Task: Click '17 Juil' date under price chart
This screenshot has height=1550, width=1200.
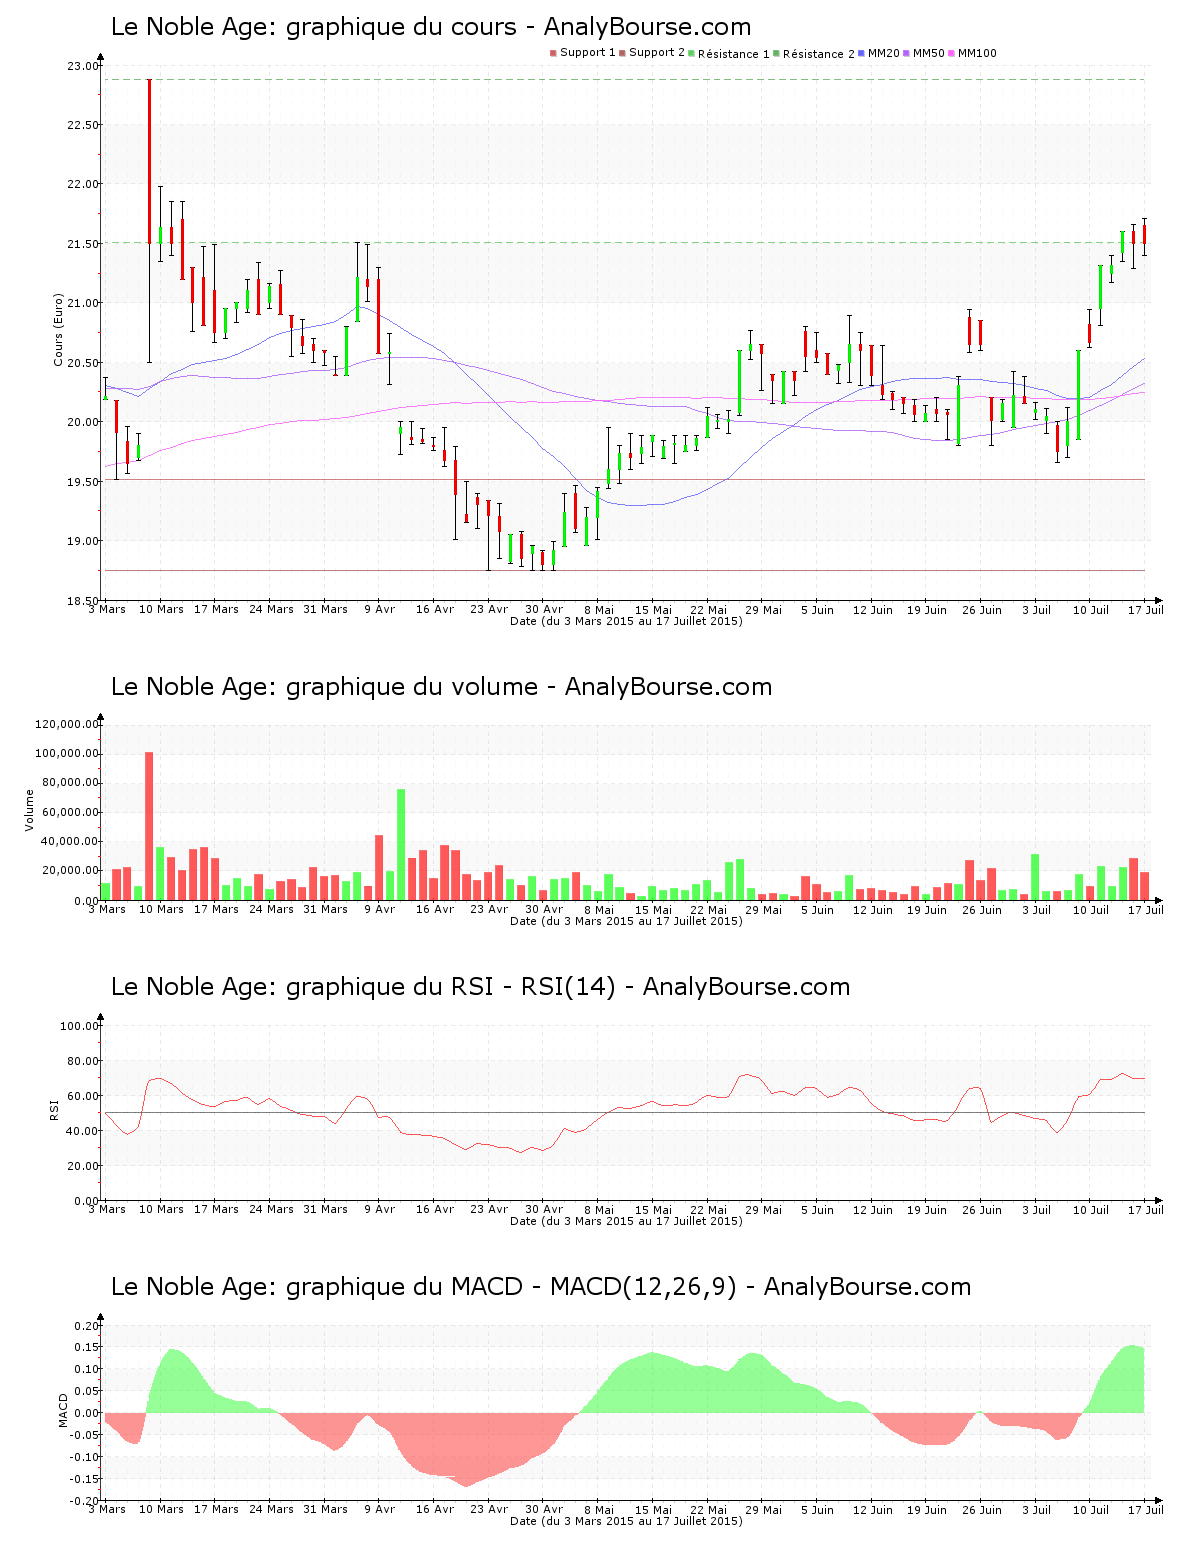Action: coord(1146,609)
